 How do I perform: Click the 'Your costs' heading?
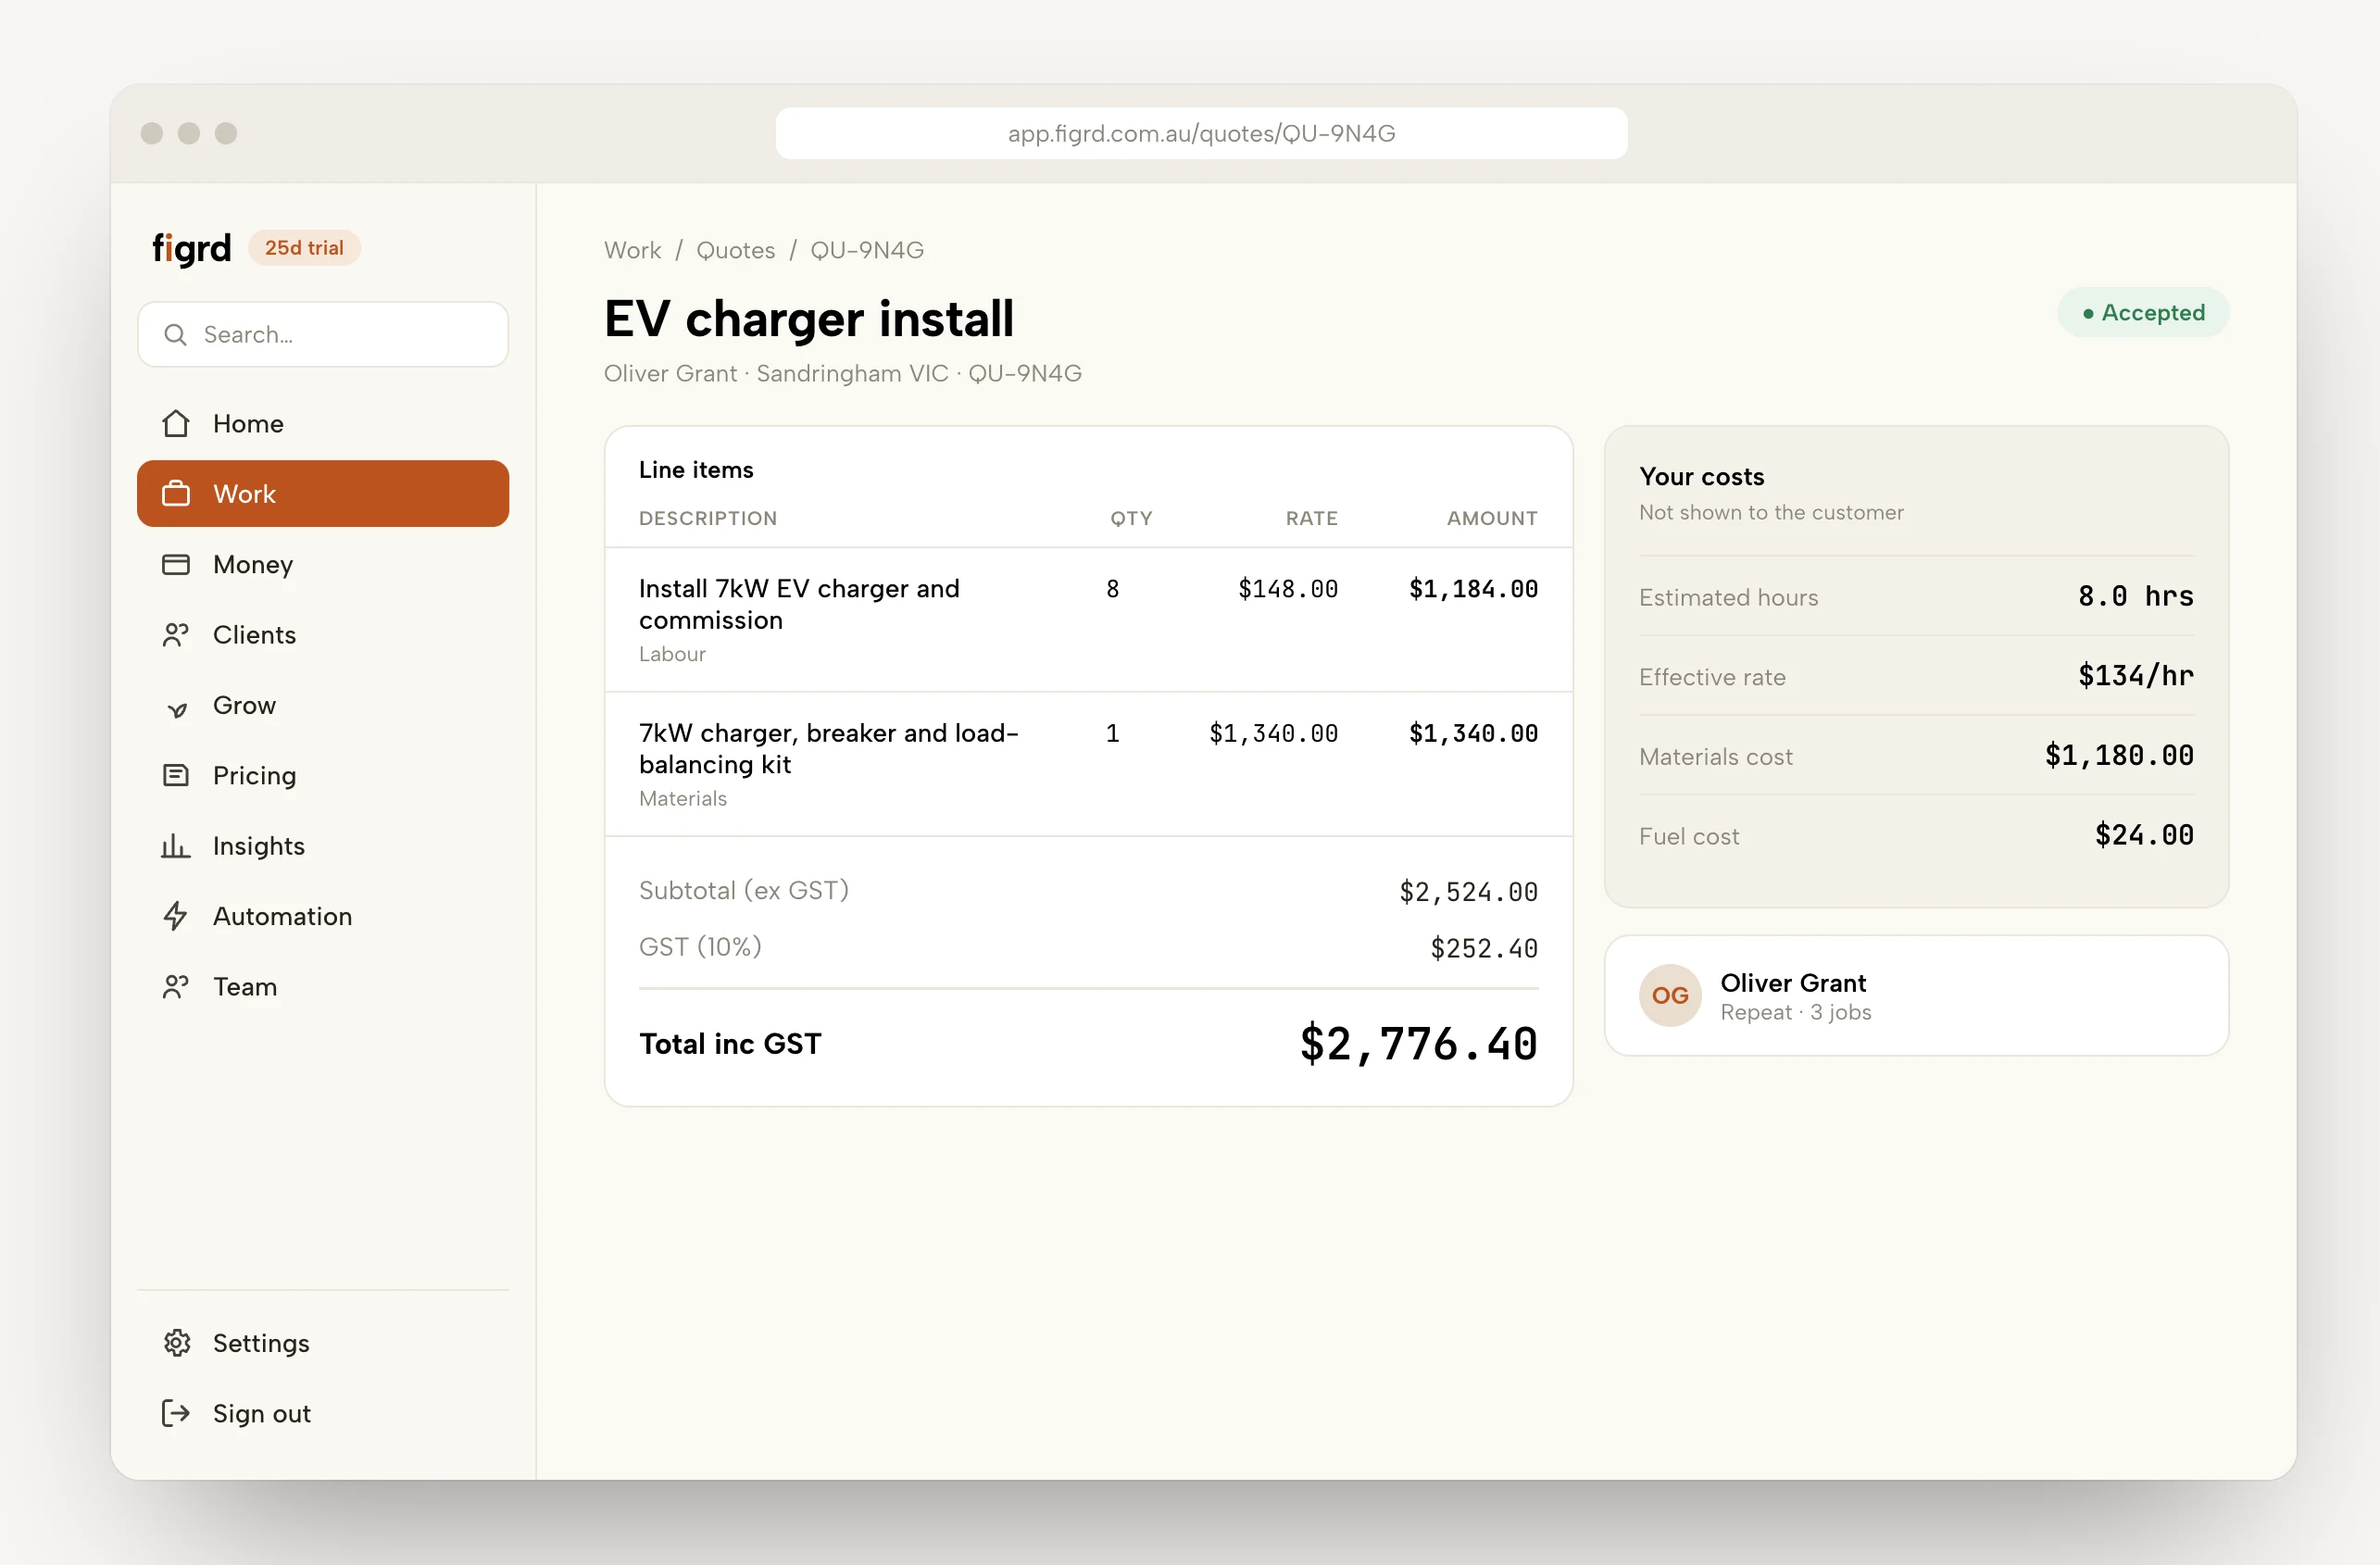1701,476
